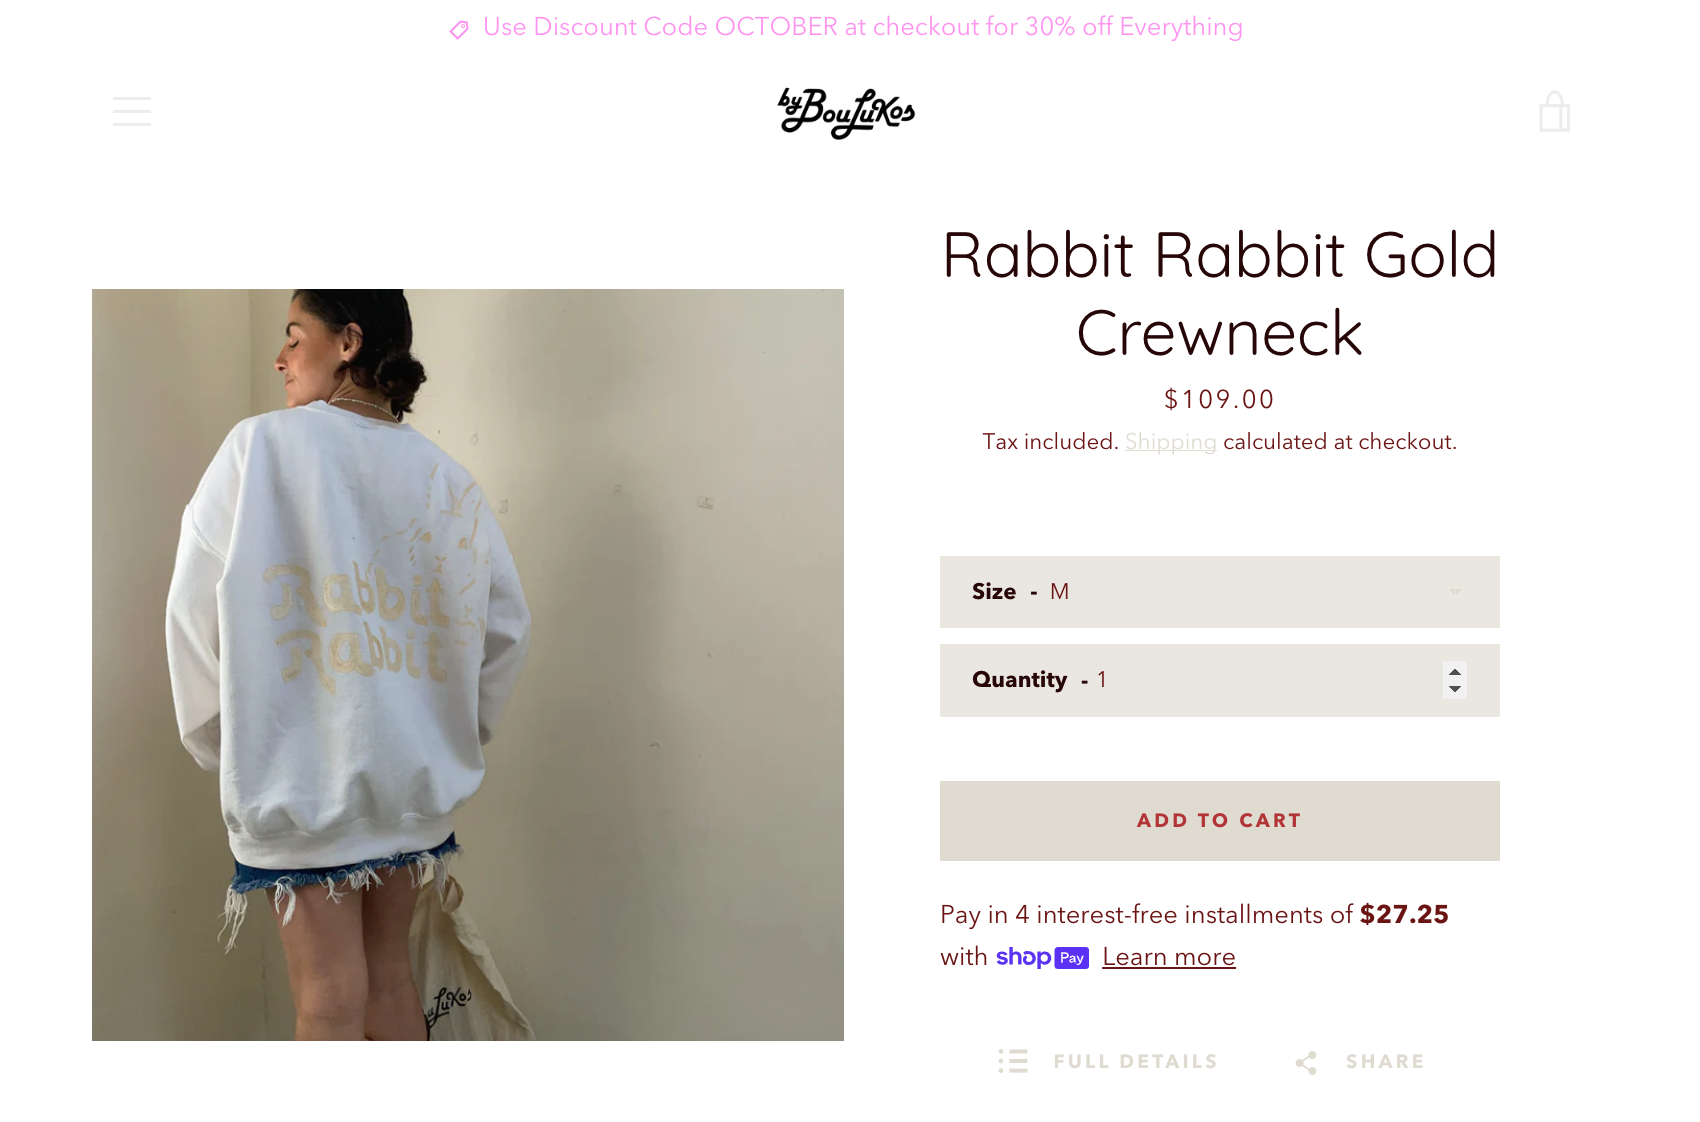This screenshot has width=1700, height=1122.
Task: Expand the Size dropdown arrow
Action: pos(1456,592)
